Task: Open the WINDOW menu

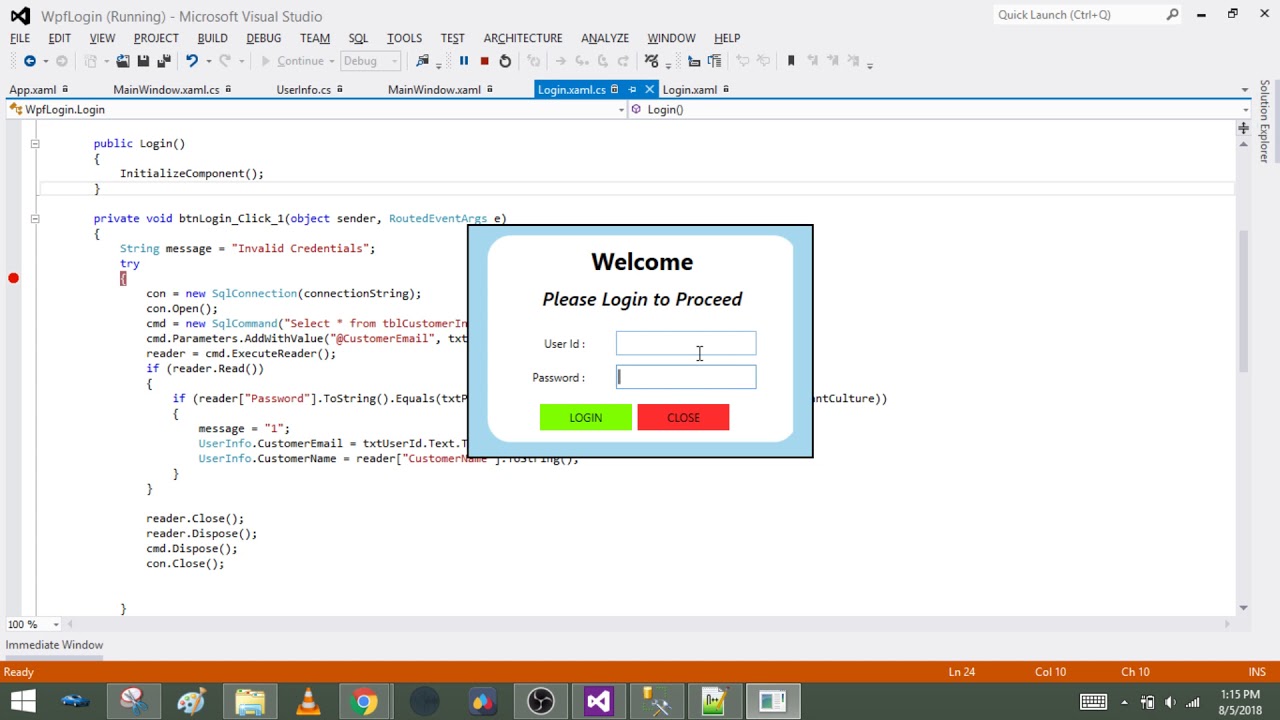Action: click(x=671, y=38)
